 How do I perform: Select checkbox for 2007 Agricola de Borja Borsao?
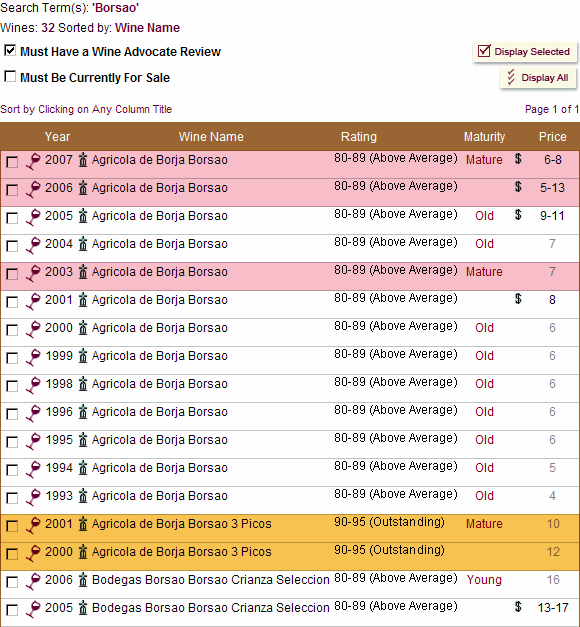12,162
